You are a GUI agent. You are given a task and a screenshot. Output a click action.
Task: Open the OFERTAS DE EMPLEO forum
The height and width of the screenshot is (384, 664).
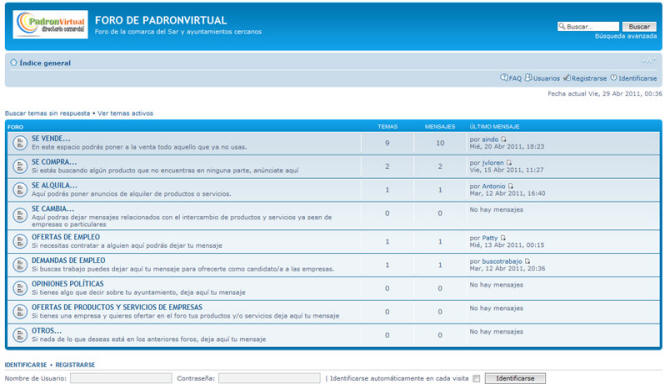click(x=66, y=237)
